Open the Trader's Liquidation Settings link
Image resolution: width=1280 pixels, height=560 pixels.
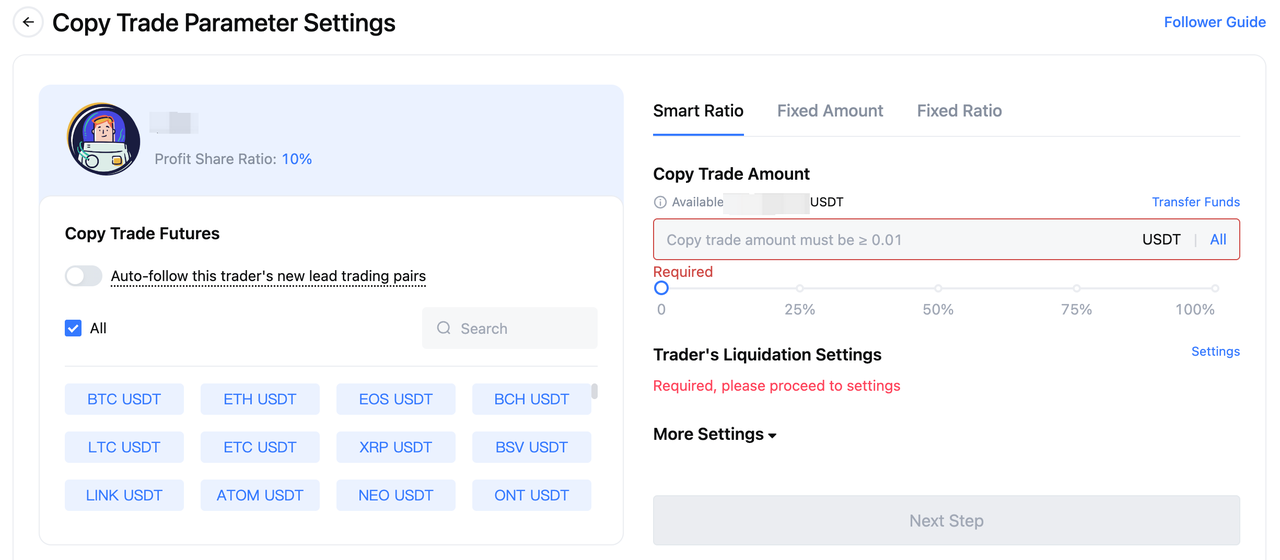1216,352
